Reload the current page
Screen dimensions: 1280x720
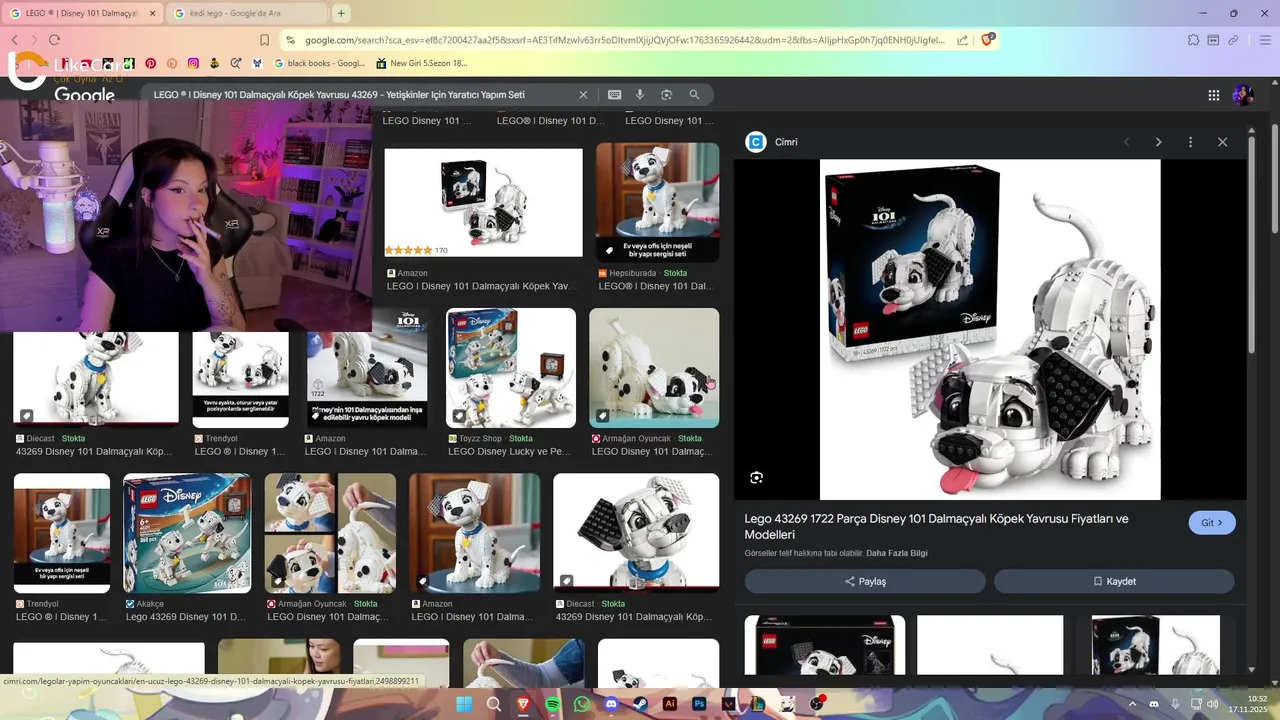[54, 40]
